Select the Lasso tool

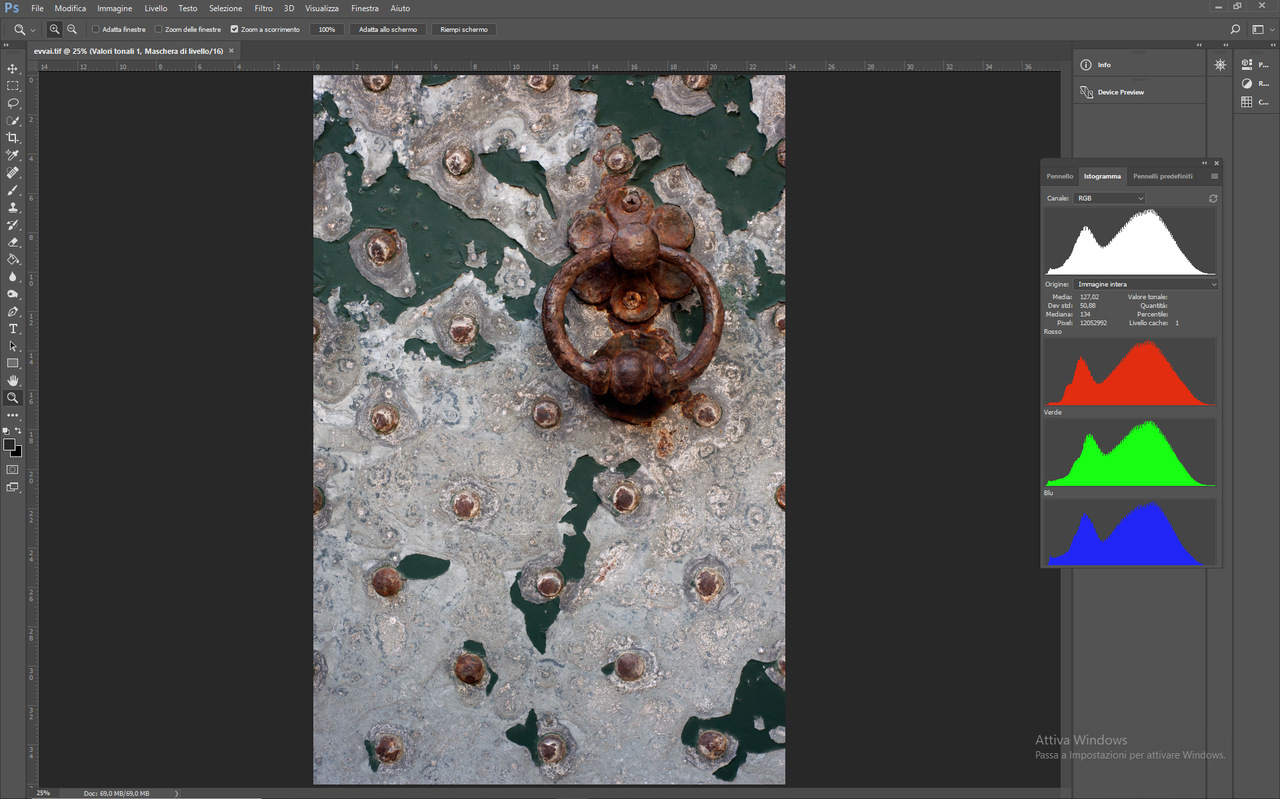click(13, 103)
